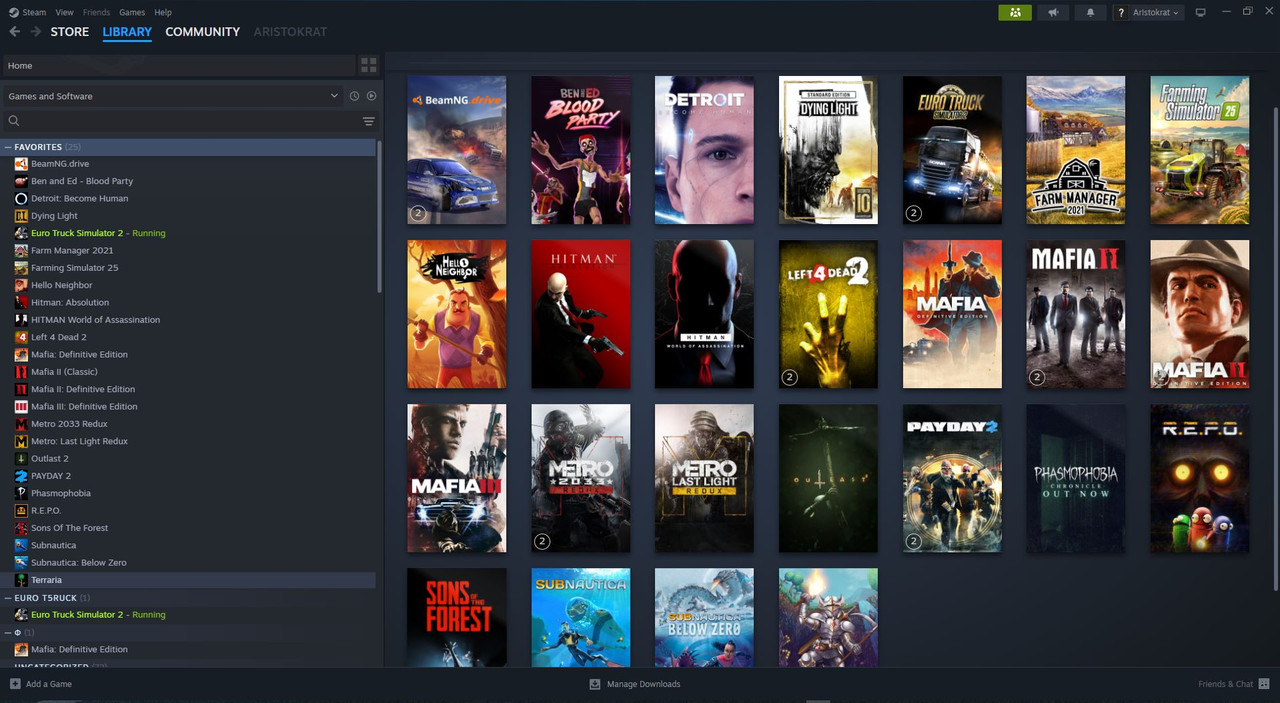This screenshot has width=1280, height=703.
Task: Open the Dying Light cover art
Action: [x=828, y=150]
